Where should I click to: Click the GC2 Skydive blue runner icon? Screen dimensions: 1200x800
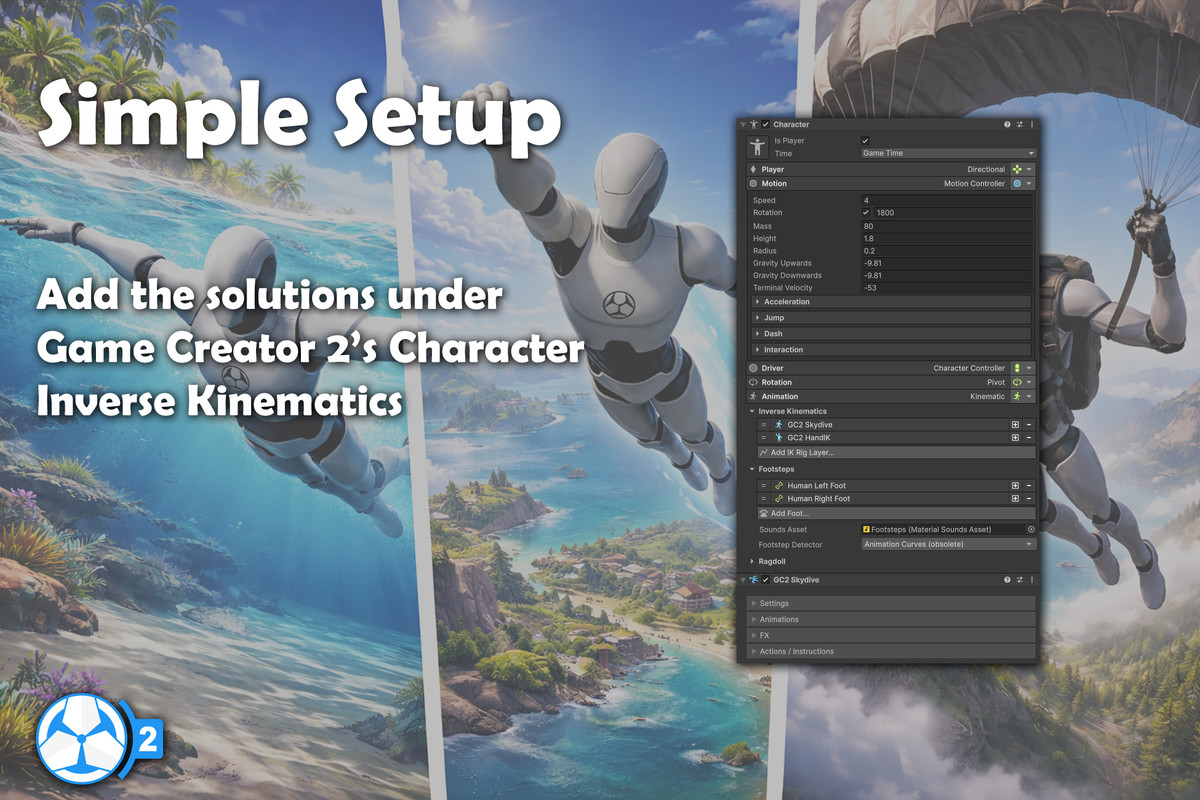tap(779, 424)
